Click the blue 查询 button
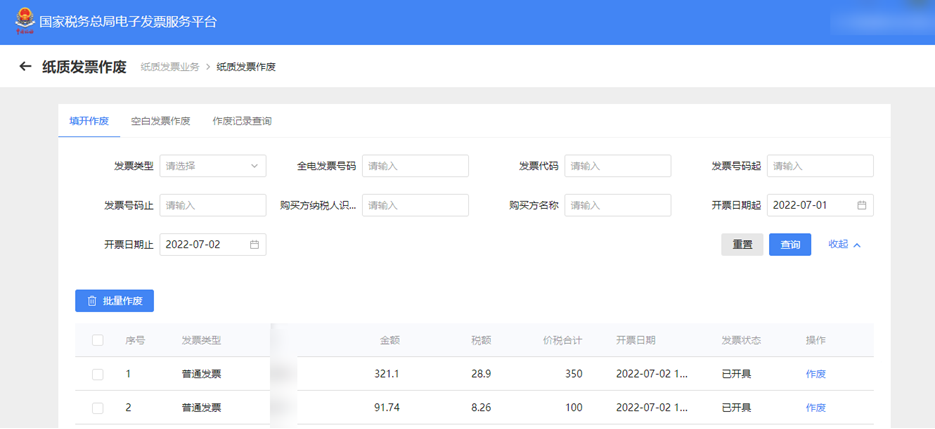This screenshot has width=935, height=429. click(x=790, y=245)
